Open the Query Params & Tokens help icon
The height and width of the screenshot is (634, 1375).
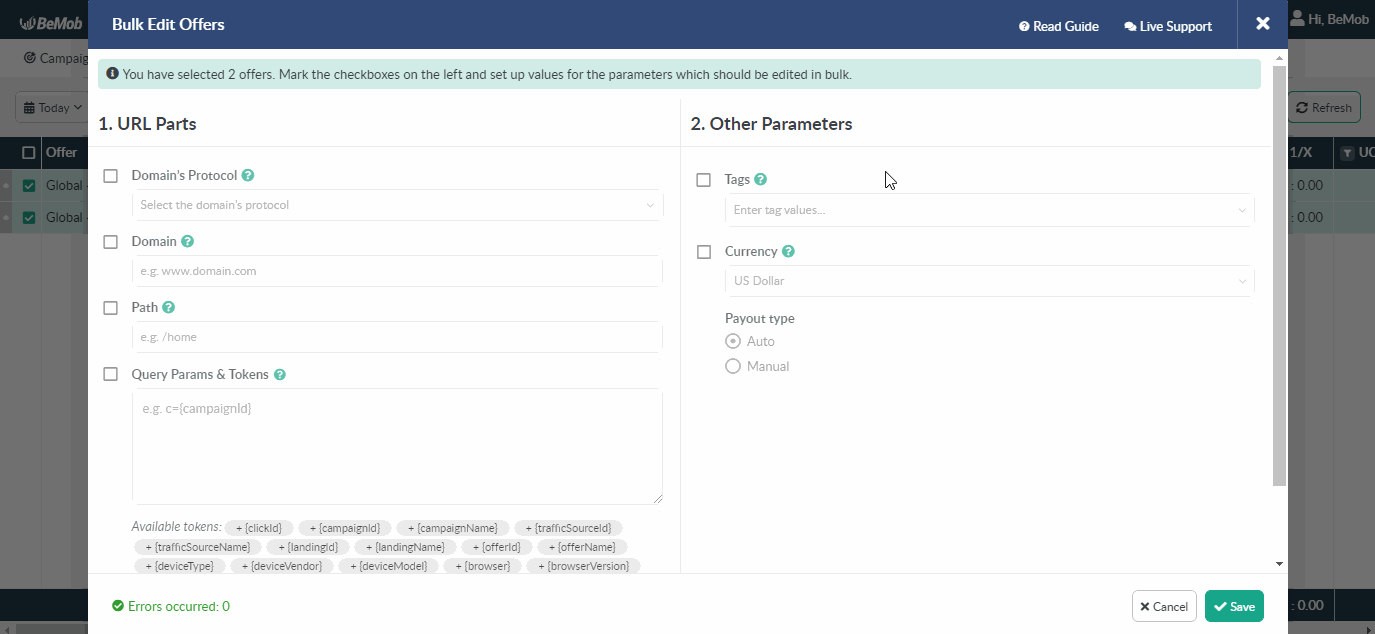point(279,373)
